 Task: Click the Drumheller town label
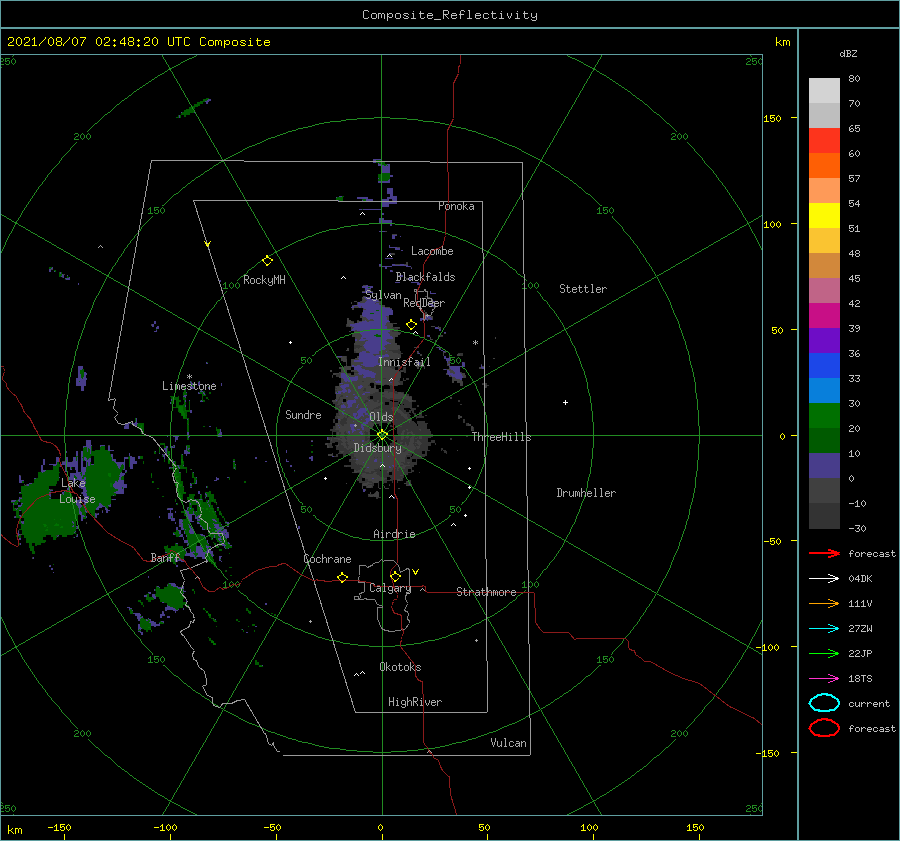(586, 493)
